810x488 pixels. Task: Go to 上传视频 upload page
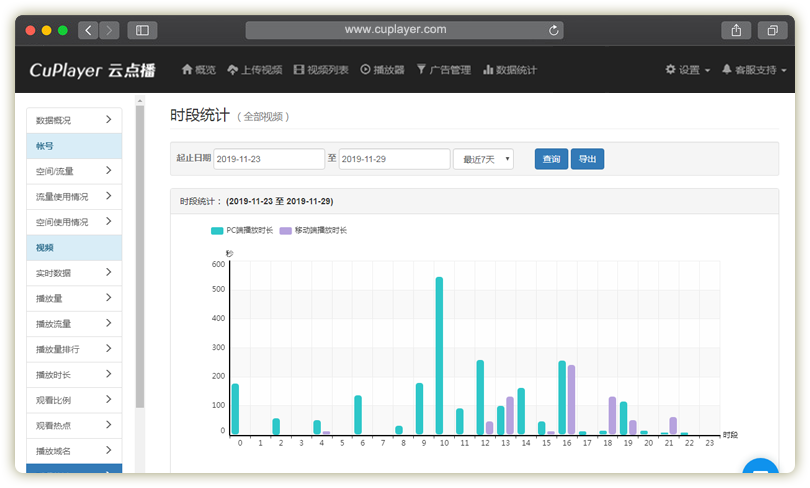coord(255,70)
